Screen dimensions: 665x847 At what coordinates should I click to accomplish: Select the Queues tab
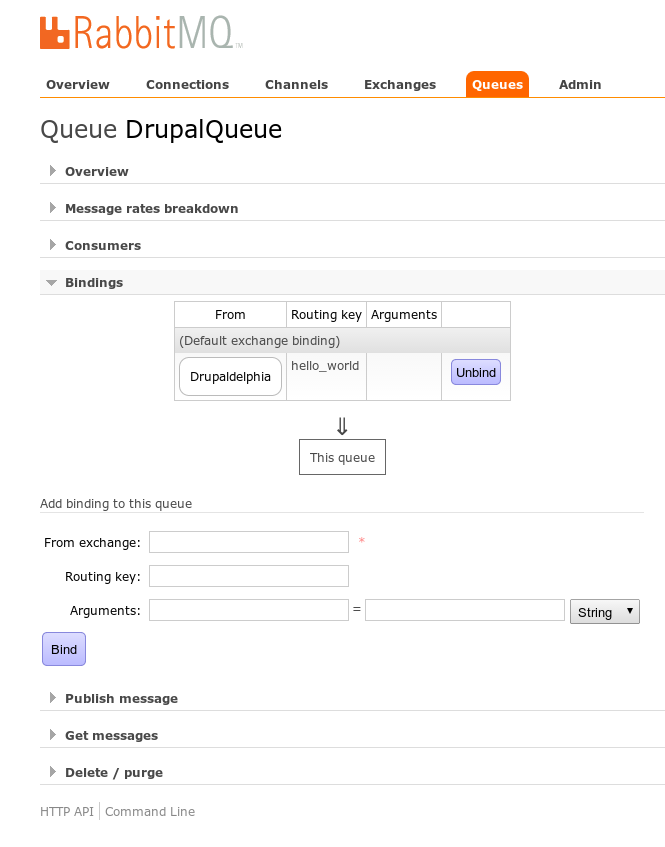coord(497,85)
